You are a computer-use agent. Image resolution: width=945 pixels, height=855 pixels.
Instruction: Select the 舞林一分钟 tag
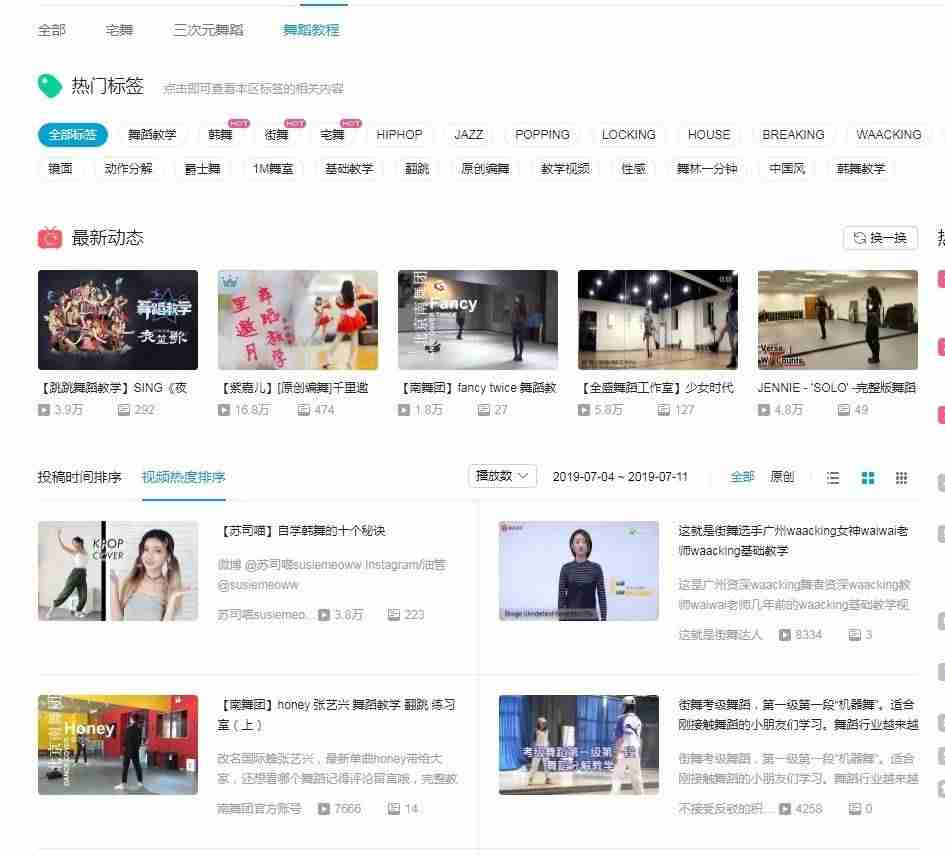707,169
